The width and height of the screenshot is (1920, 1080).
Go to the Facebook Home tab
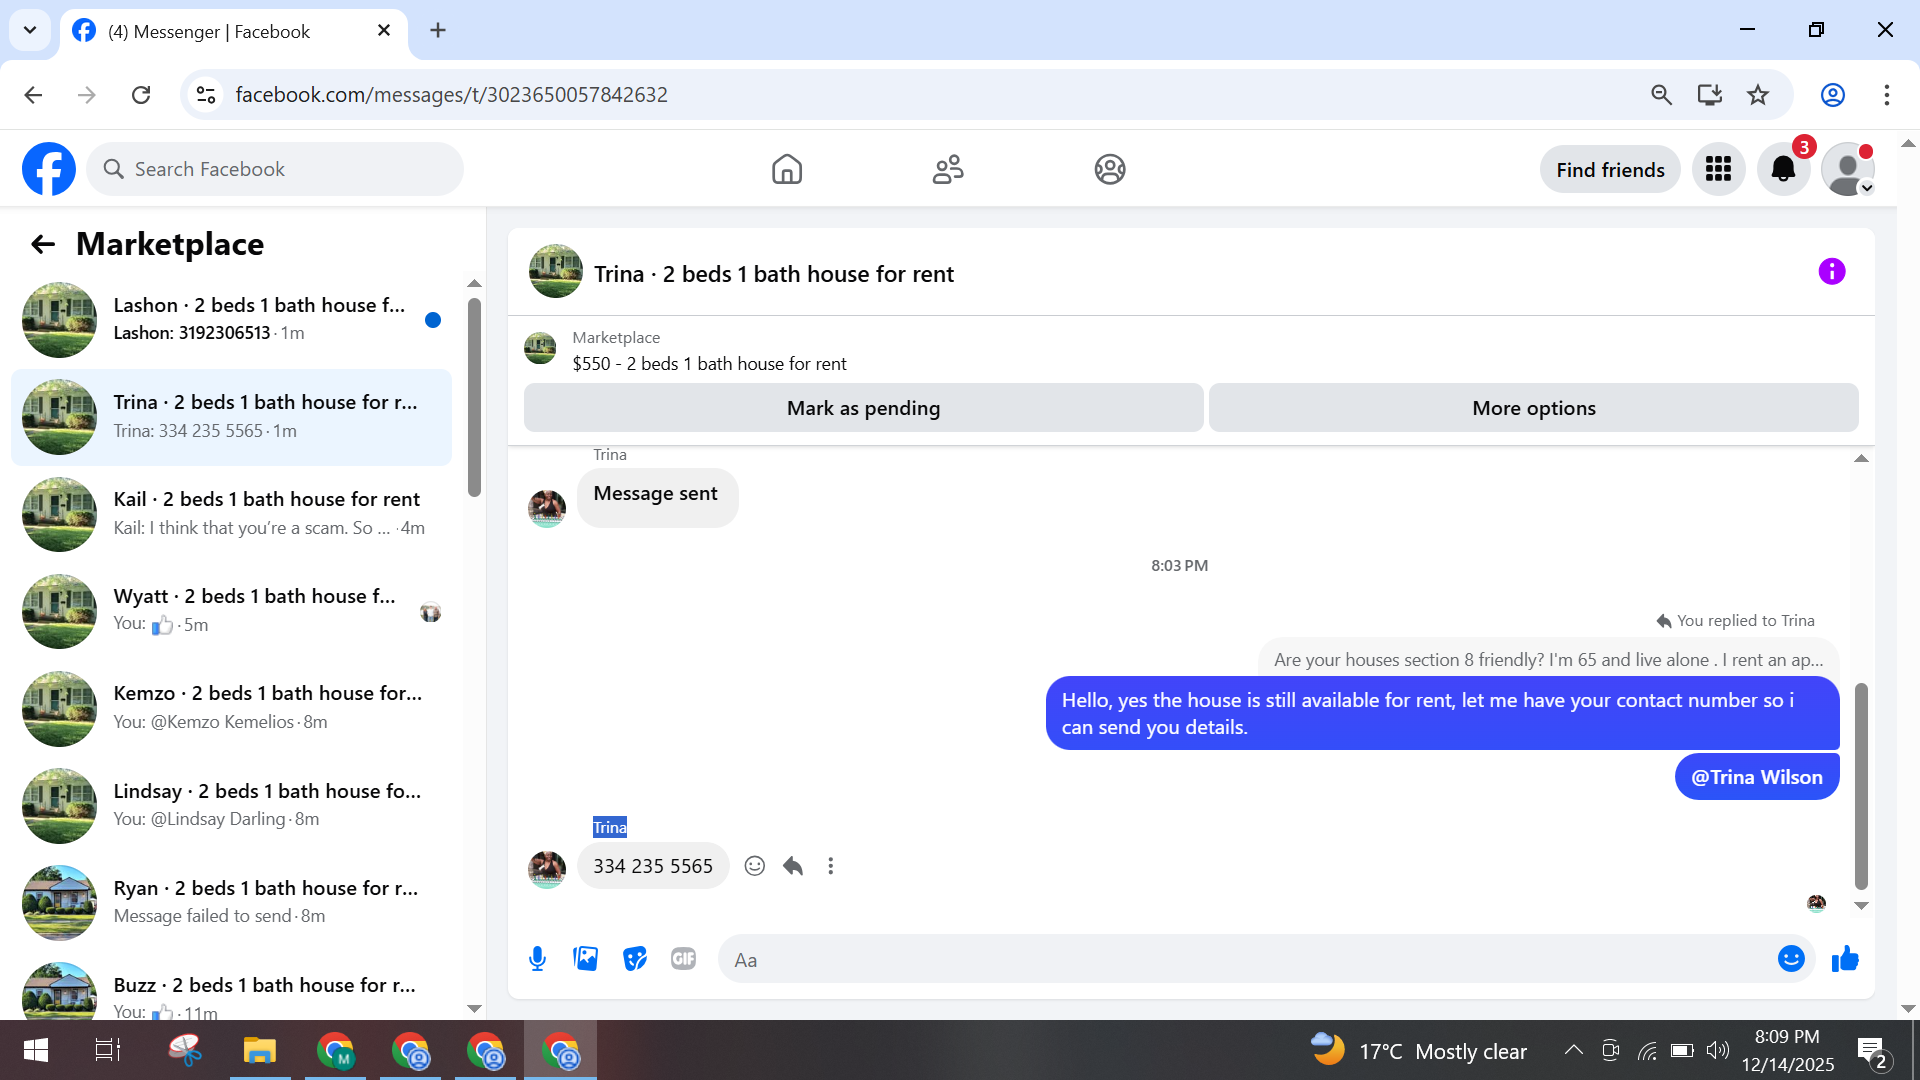pos(787,170)
